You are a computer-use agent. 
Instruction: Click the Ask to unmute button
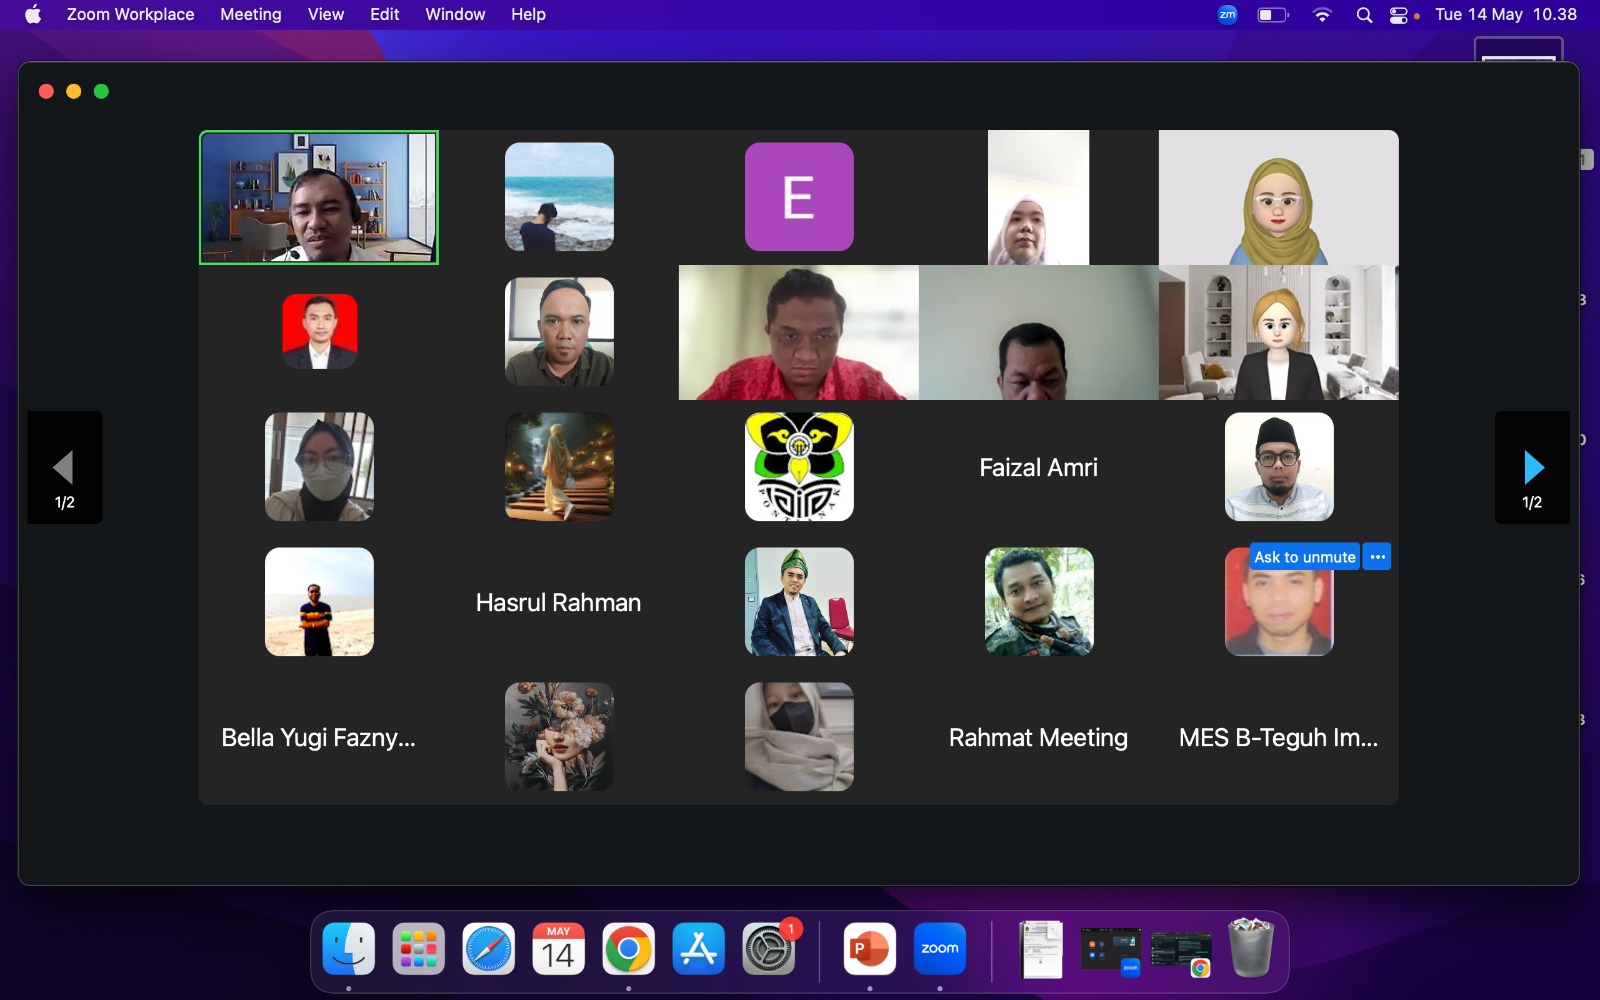click(x=1305, y=557)
